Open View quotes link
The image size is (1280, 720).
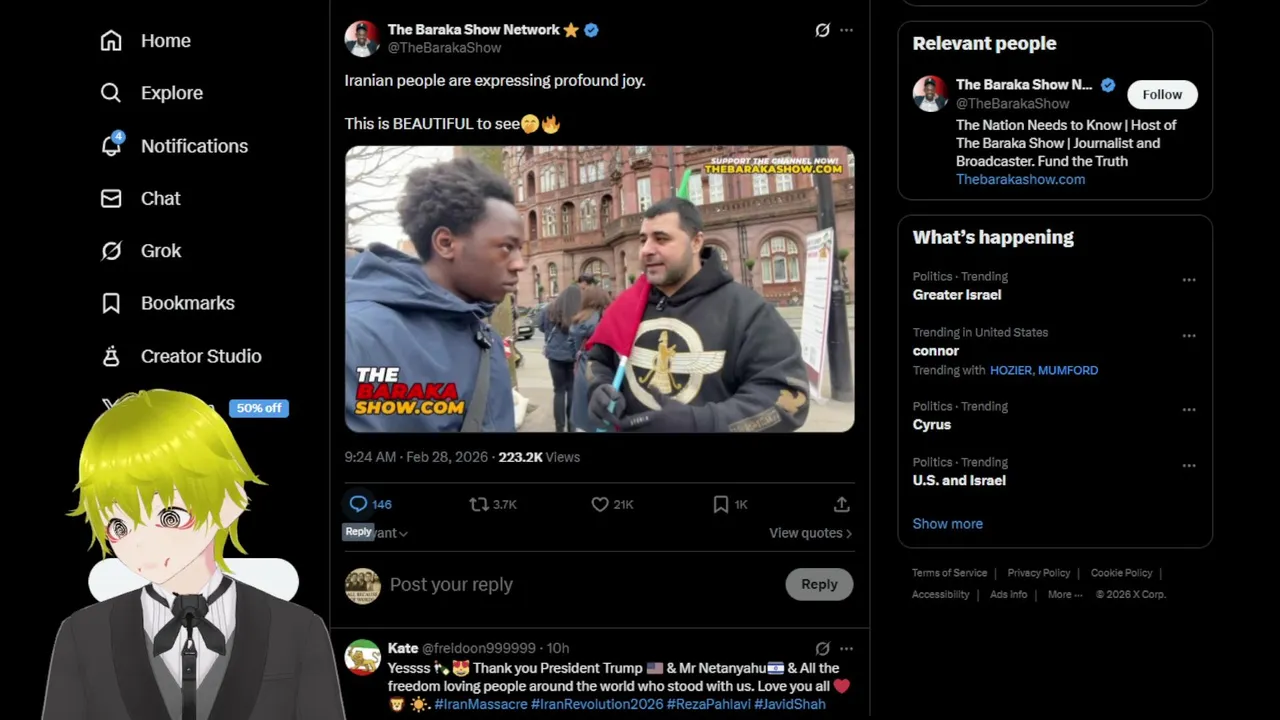pos(811,533)
